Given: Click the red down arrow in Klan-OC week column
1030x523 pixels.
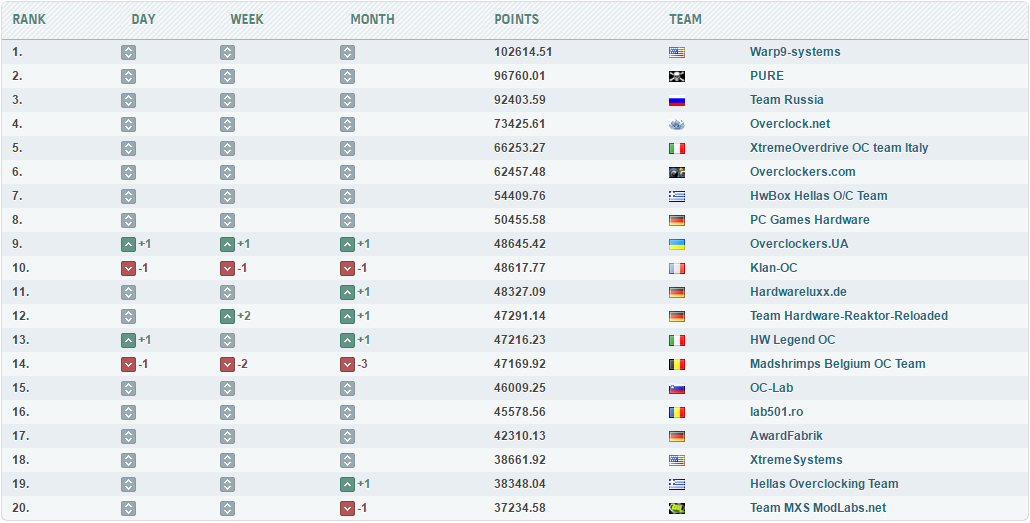Looking at the screenshot, I should (228, 268).
